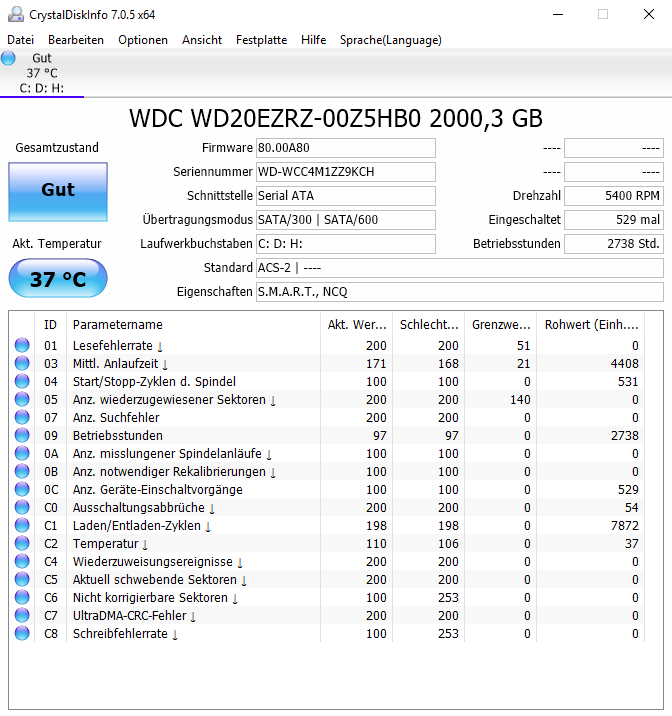
Task: Select threshold value 140 in Grenzwert column
Action: pos(520,400)
